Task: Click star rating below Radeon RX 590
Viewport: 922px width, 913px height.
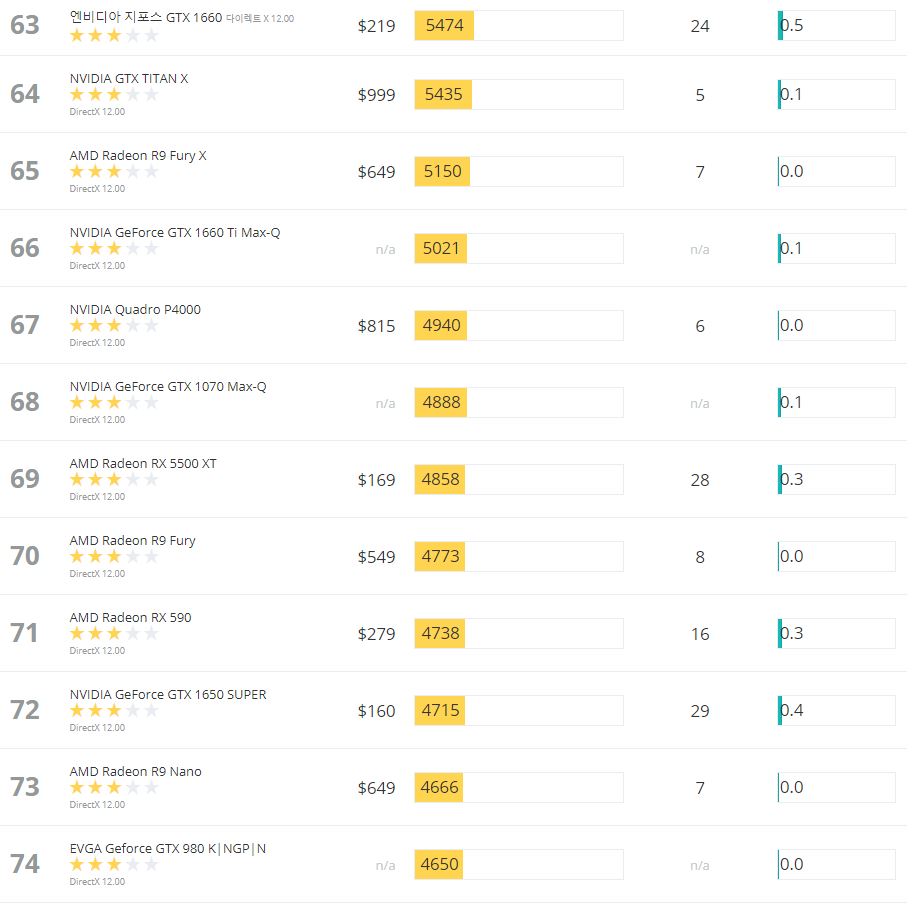Action: [114, 634]
